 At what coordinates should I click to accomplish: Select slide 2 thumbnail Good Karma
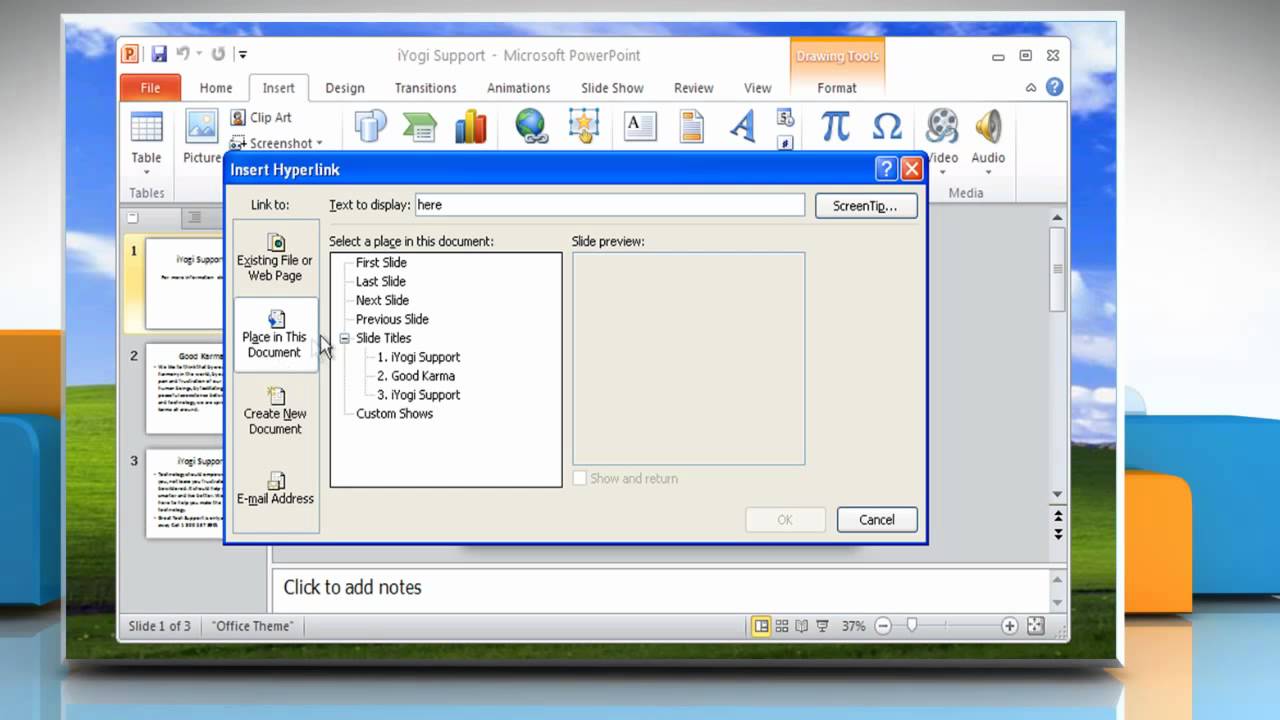[184, 388]
